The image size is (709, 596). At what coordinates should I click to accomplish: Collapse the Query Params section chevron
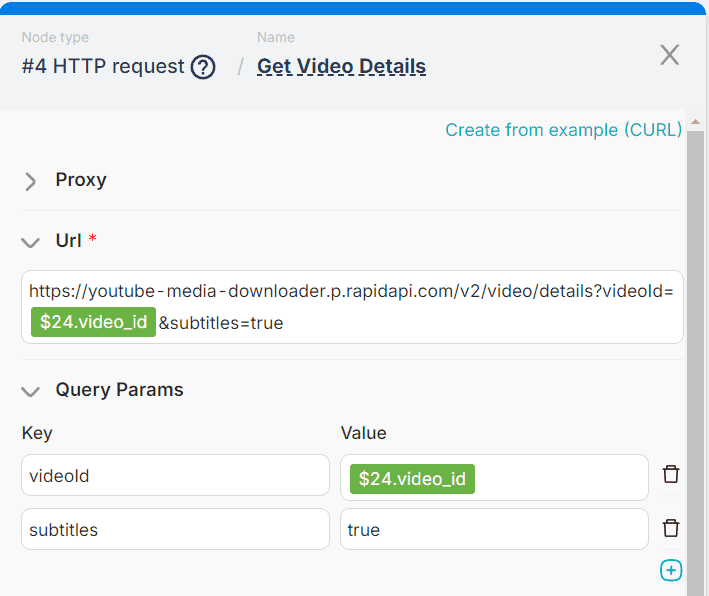pos(31,391)
